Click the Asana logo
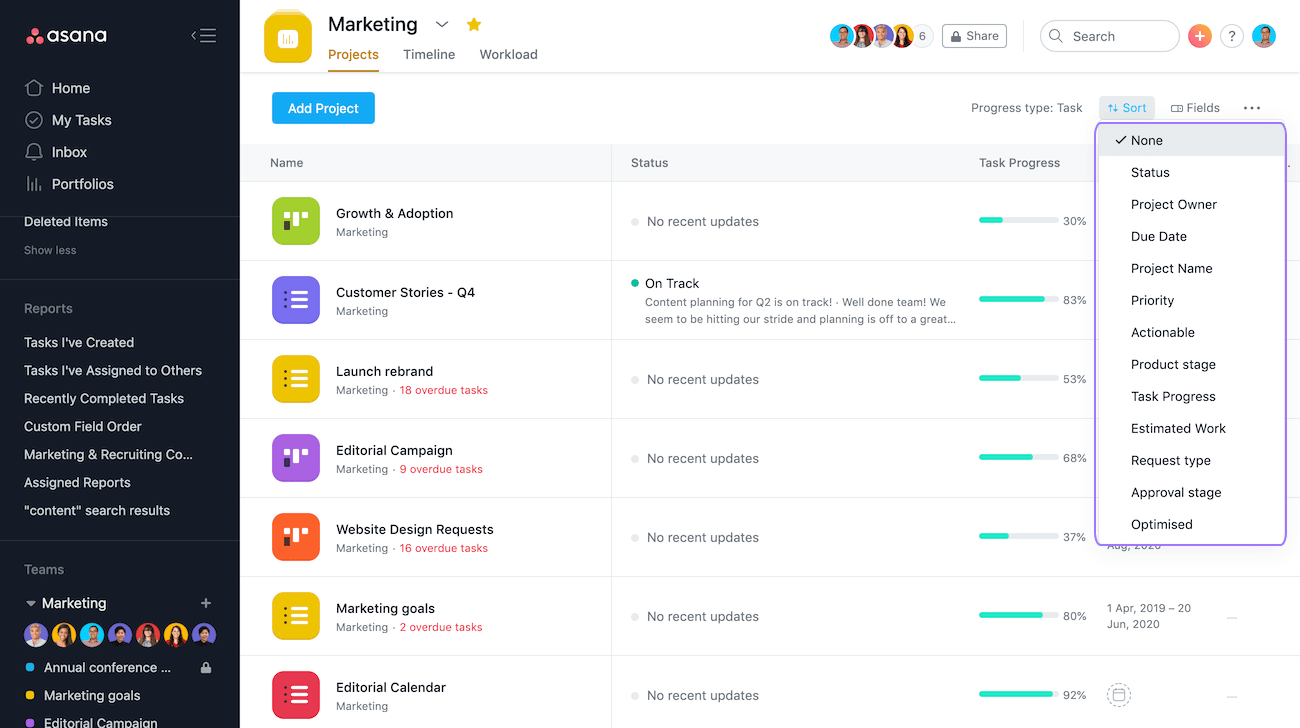1300x728 pixels. (66, 36)
